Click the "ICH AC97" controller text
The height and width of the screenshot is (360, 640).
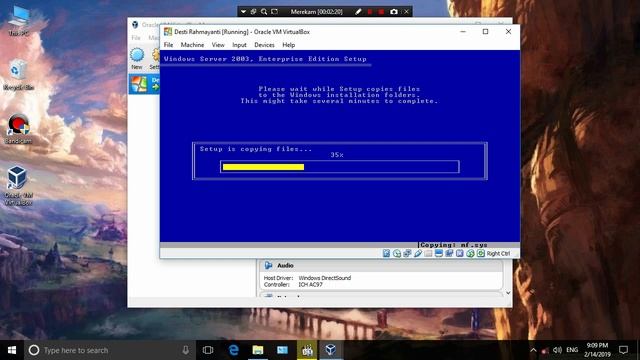[x=310, y=284]
